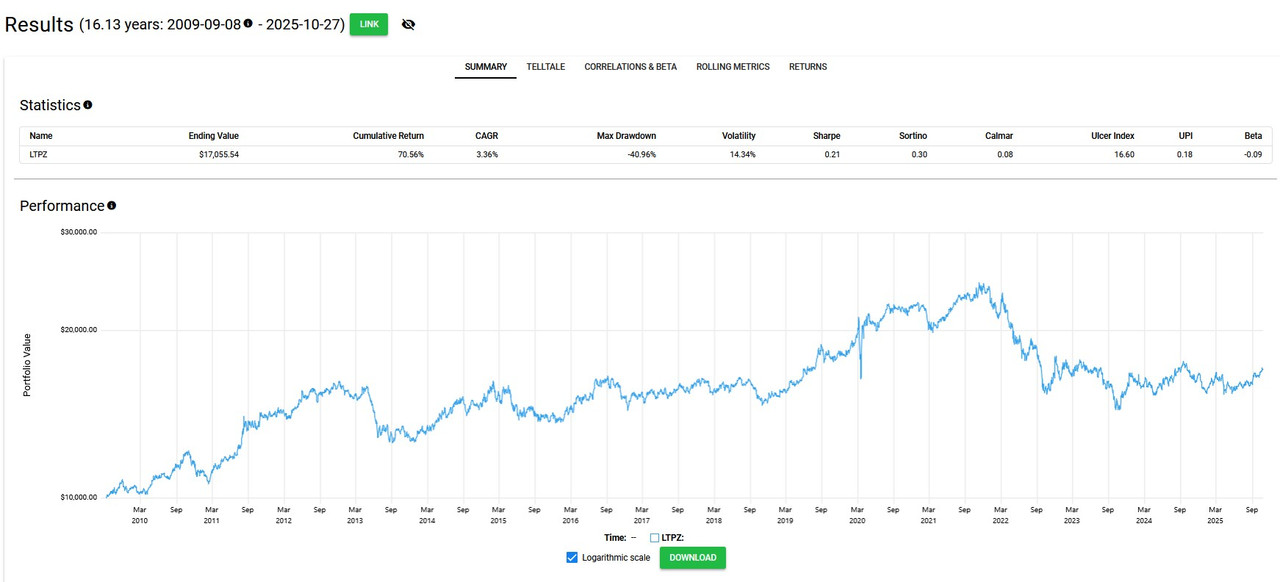
Task: Switch to the ROLLING METRICS tab
Action: 733,67
